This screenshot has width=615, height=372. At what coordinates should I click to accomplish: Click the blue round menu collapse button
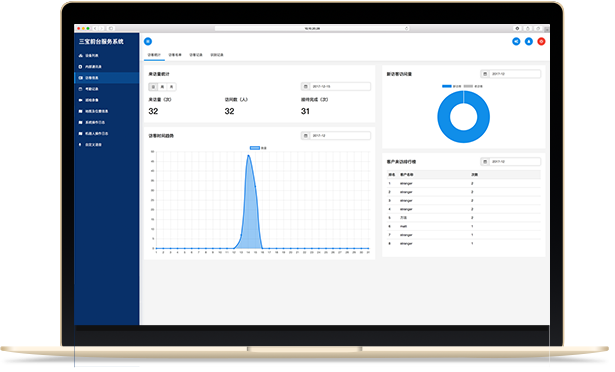coord(148,41)
